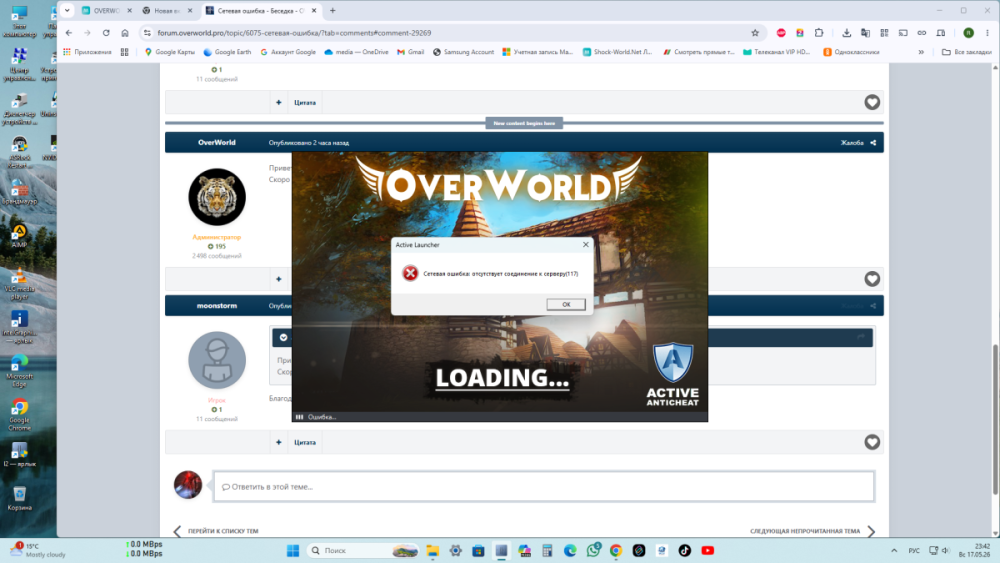Like moonstorm's post with heart
The image size is (1000, 563).
coord(872,442)
